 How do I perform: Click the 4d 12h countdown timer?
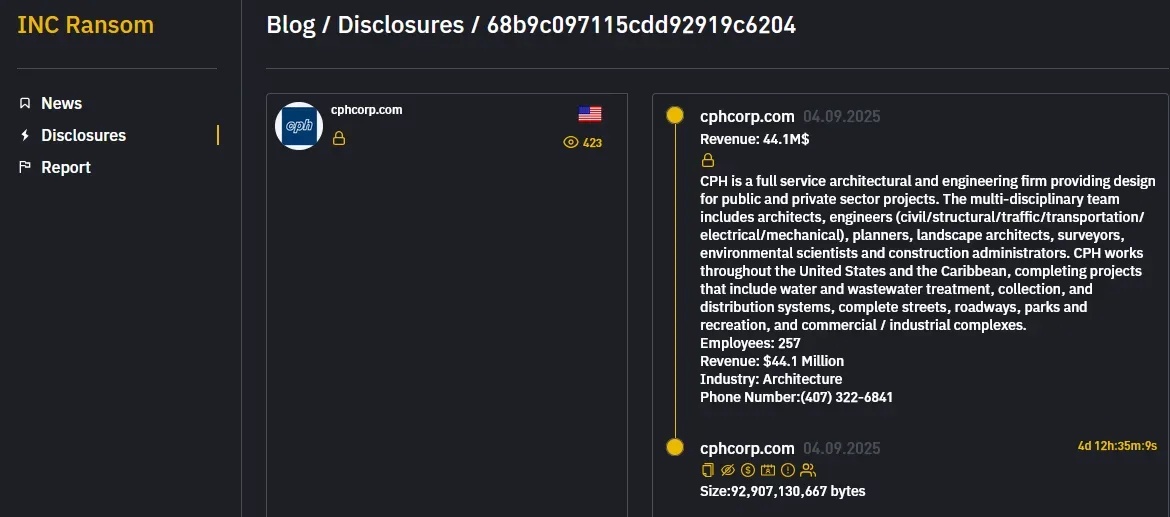point(1117,446)
